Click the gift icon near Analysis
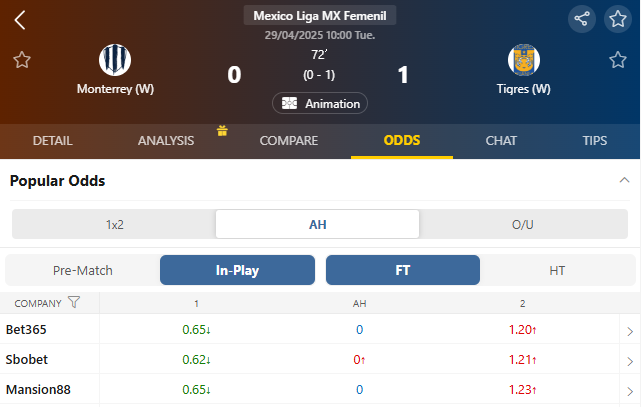 pos(223,130)
